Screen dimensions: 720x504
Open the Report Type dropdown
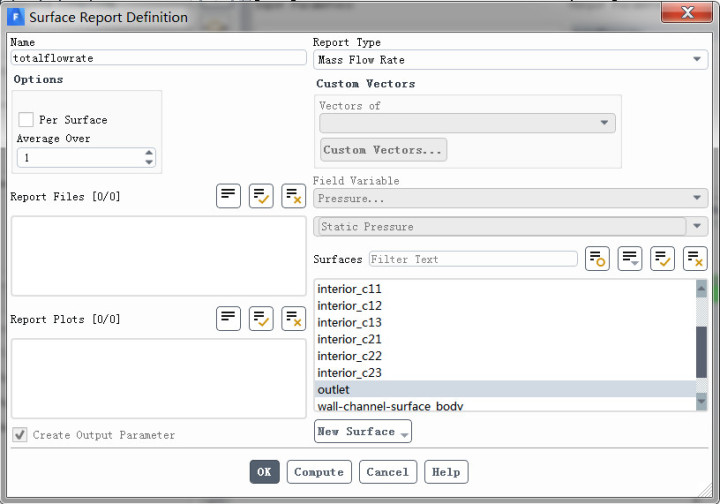[x=510, y=60]
